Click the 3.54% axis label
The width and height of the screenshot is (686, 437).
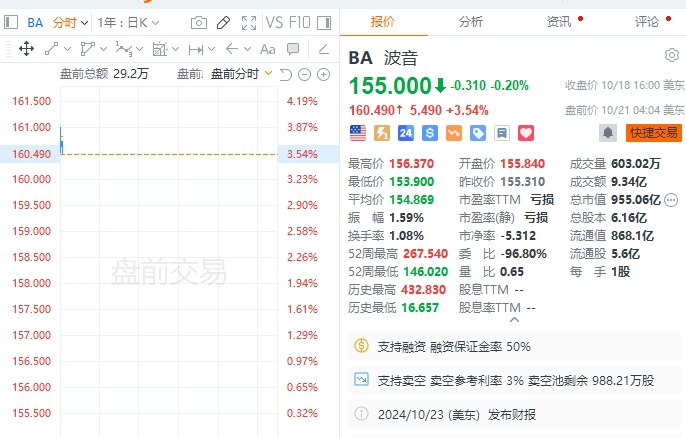(x=302, y=154)
